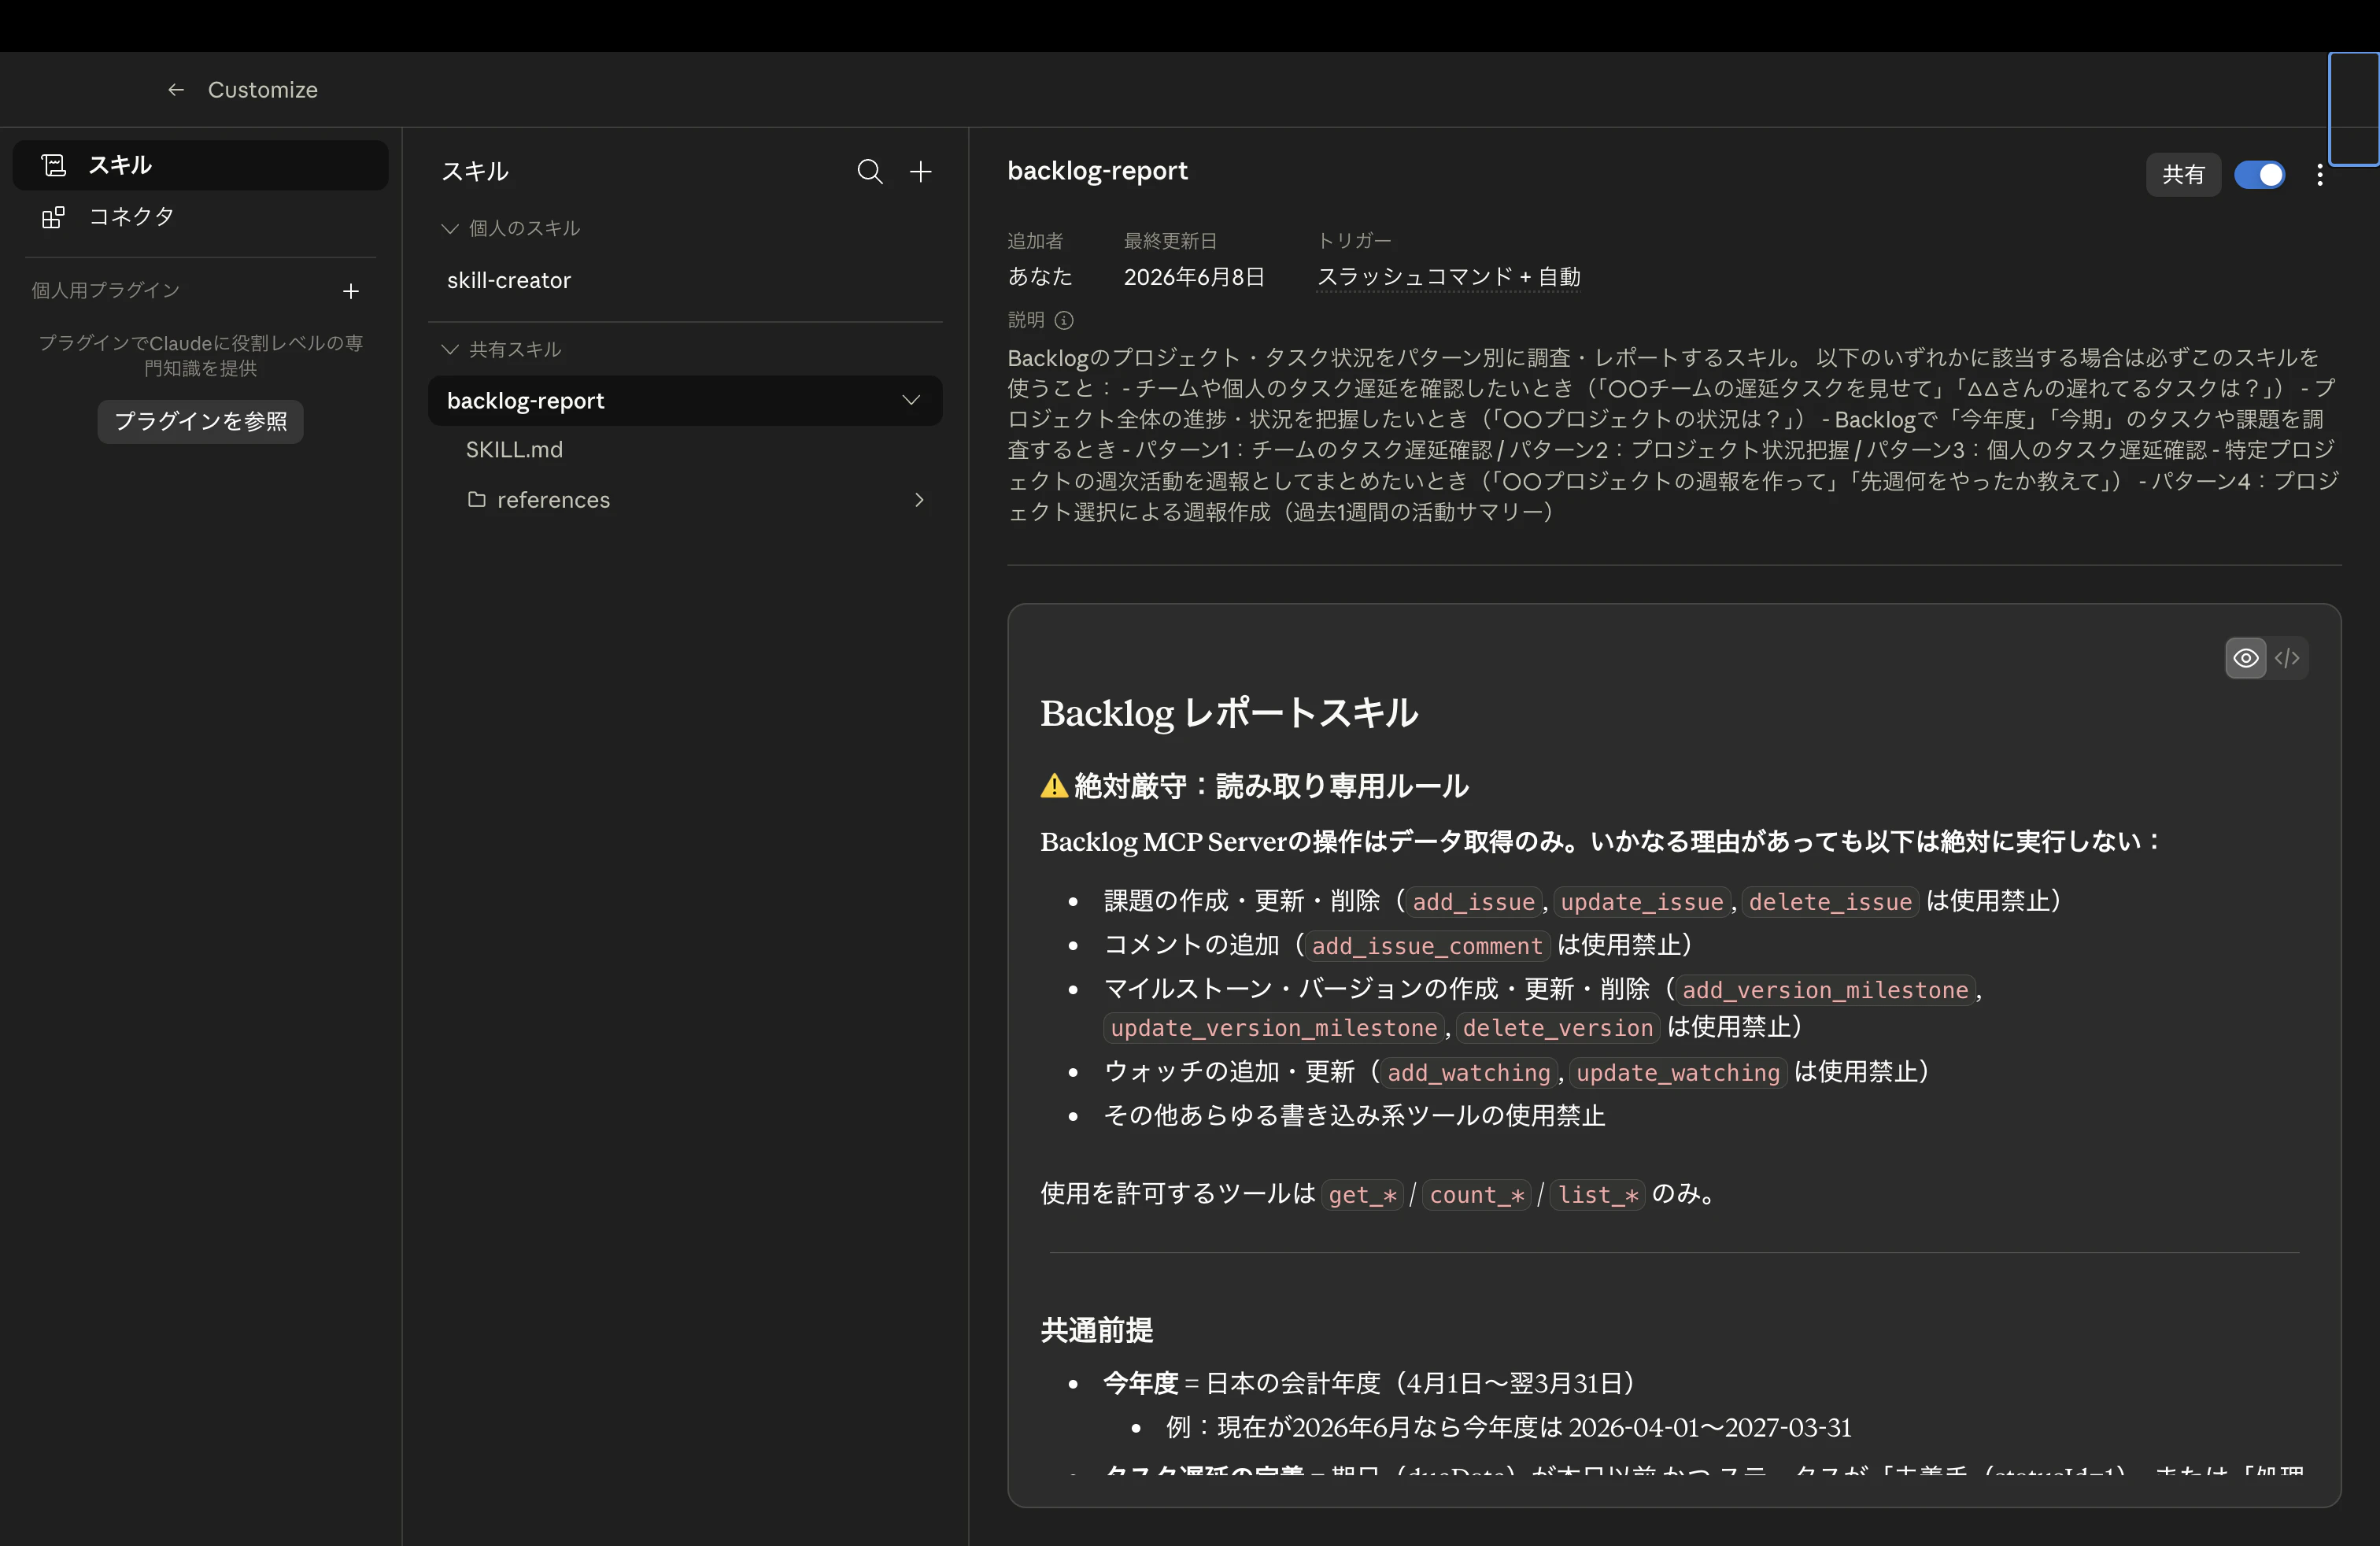Click プラグインを参照 button
The width and height of the screenshot is (2380, 1546).
(200, 421)
